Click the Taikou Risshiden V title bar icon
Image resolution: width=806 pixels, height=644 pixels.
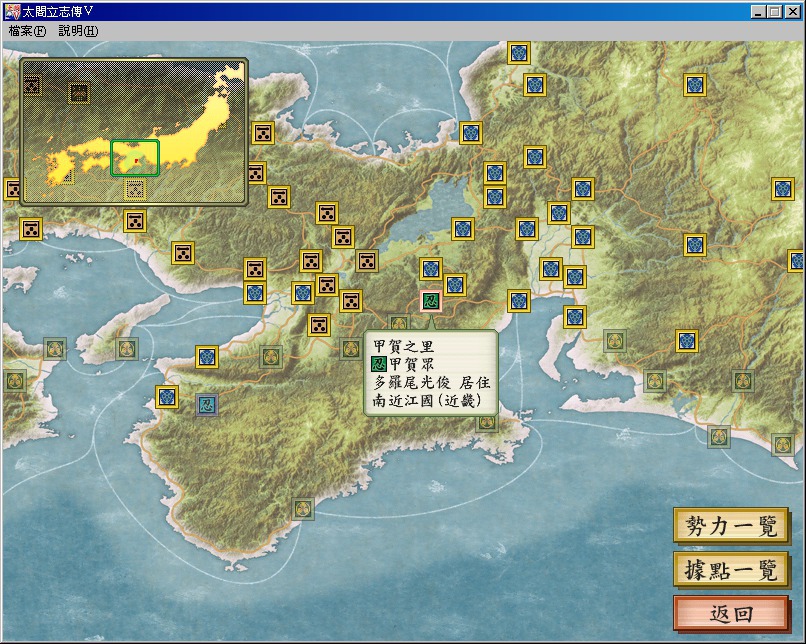pyautogui.click(x=12, y=11)
